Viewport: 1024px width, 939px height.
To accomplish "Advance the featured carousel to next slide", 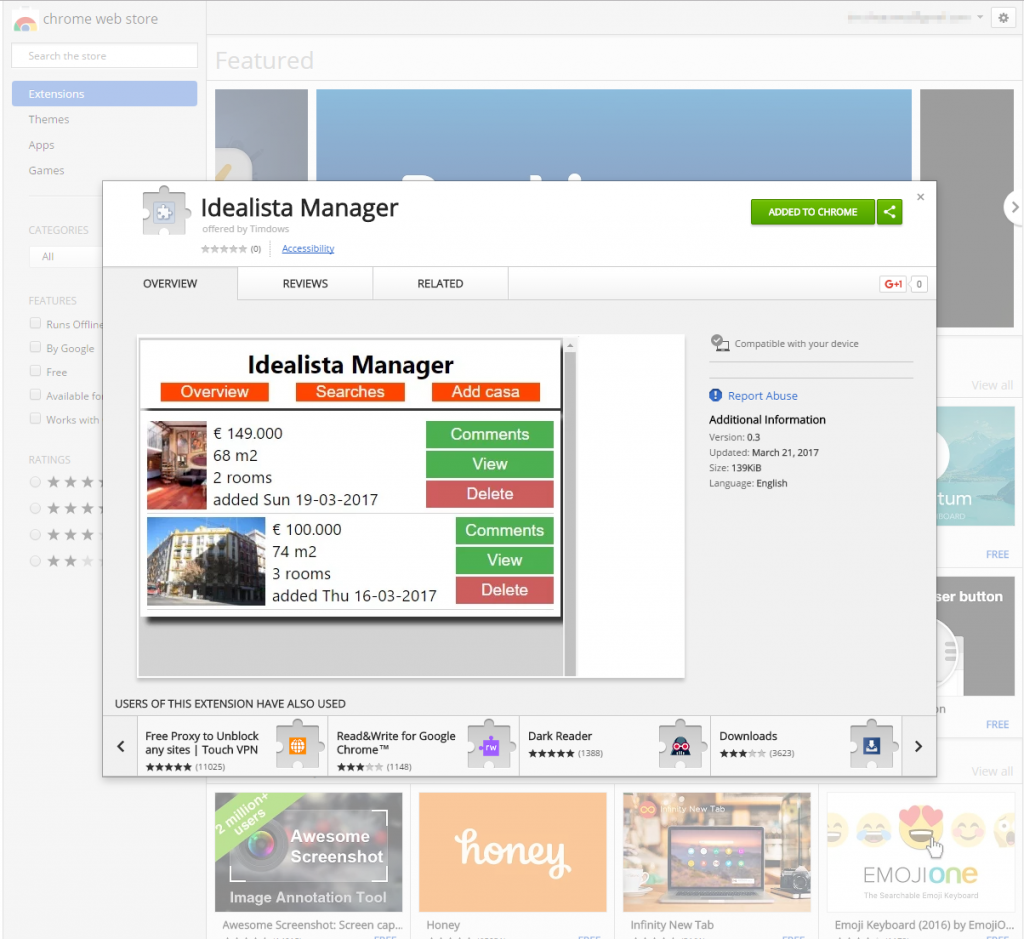I will (x=1014, y=207).
